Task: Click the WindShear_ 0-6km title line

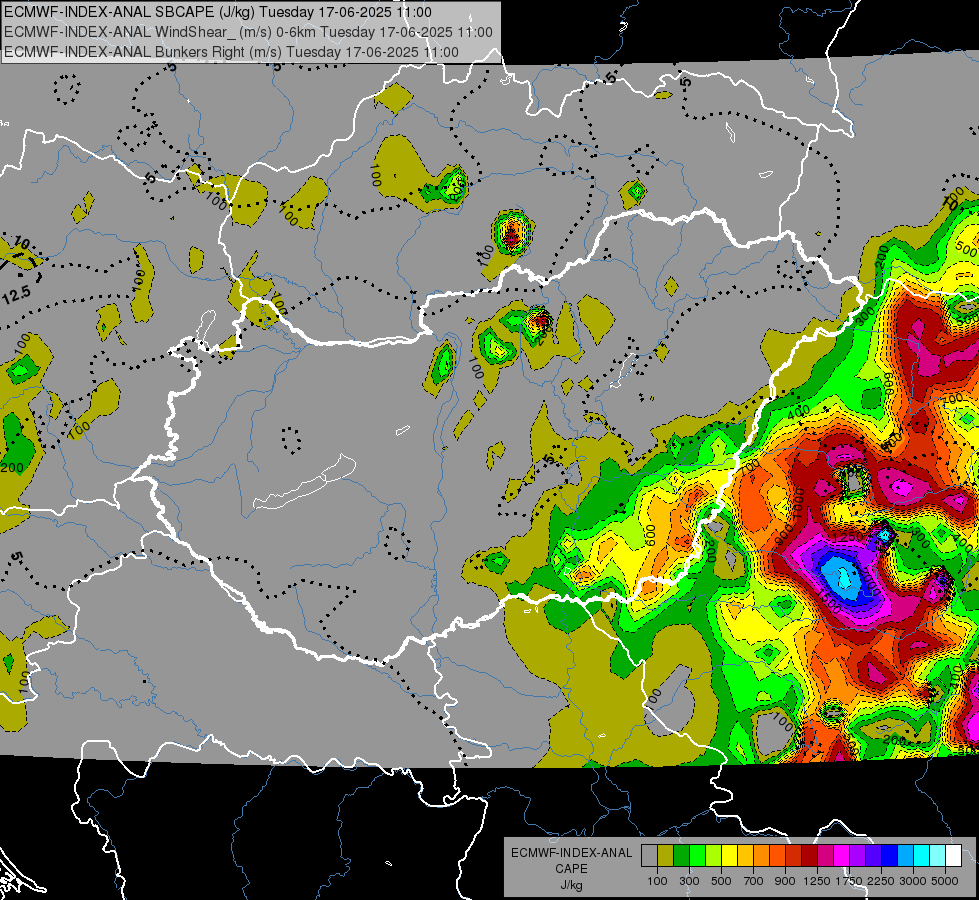Action: click(248, 32)
